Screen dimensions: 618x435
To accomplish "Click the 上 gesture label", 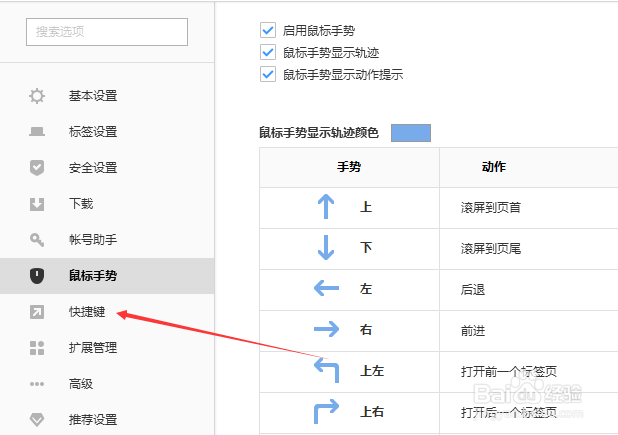I will (366, 207).
